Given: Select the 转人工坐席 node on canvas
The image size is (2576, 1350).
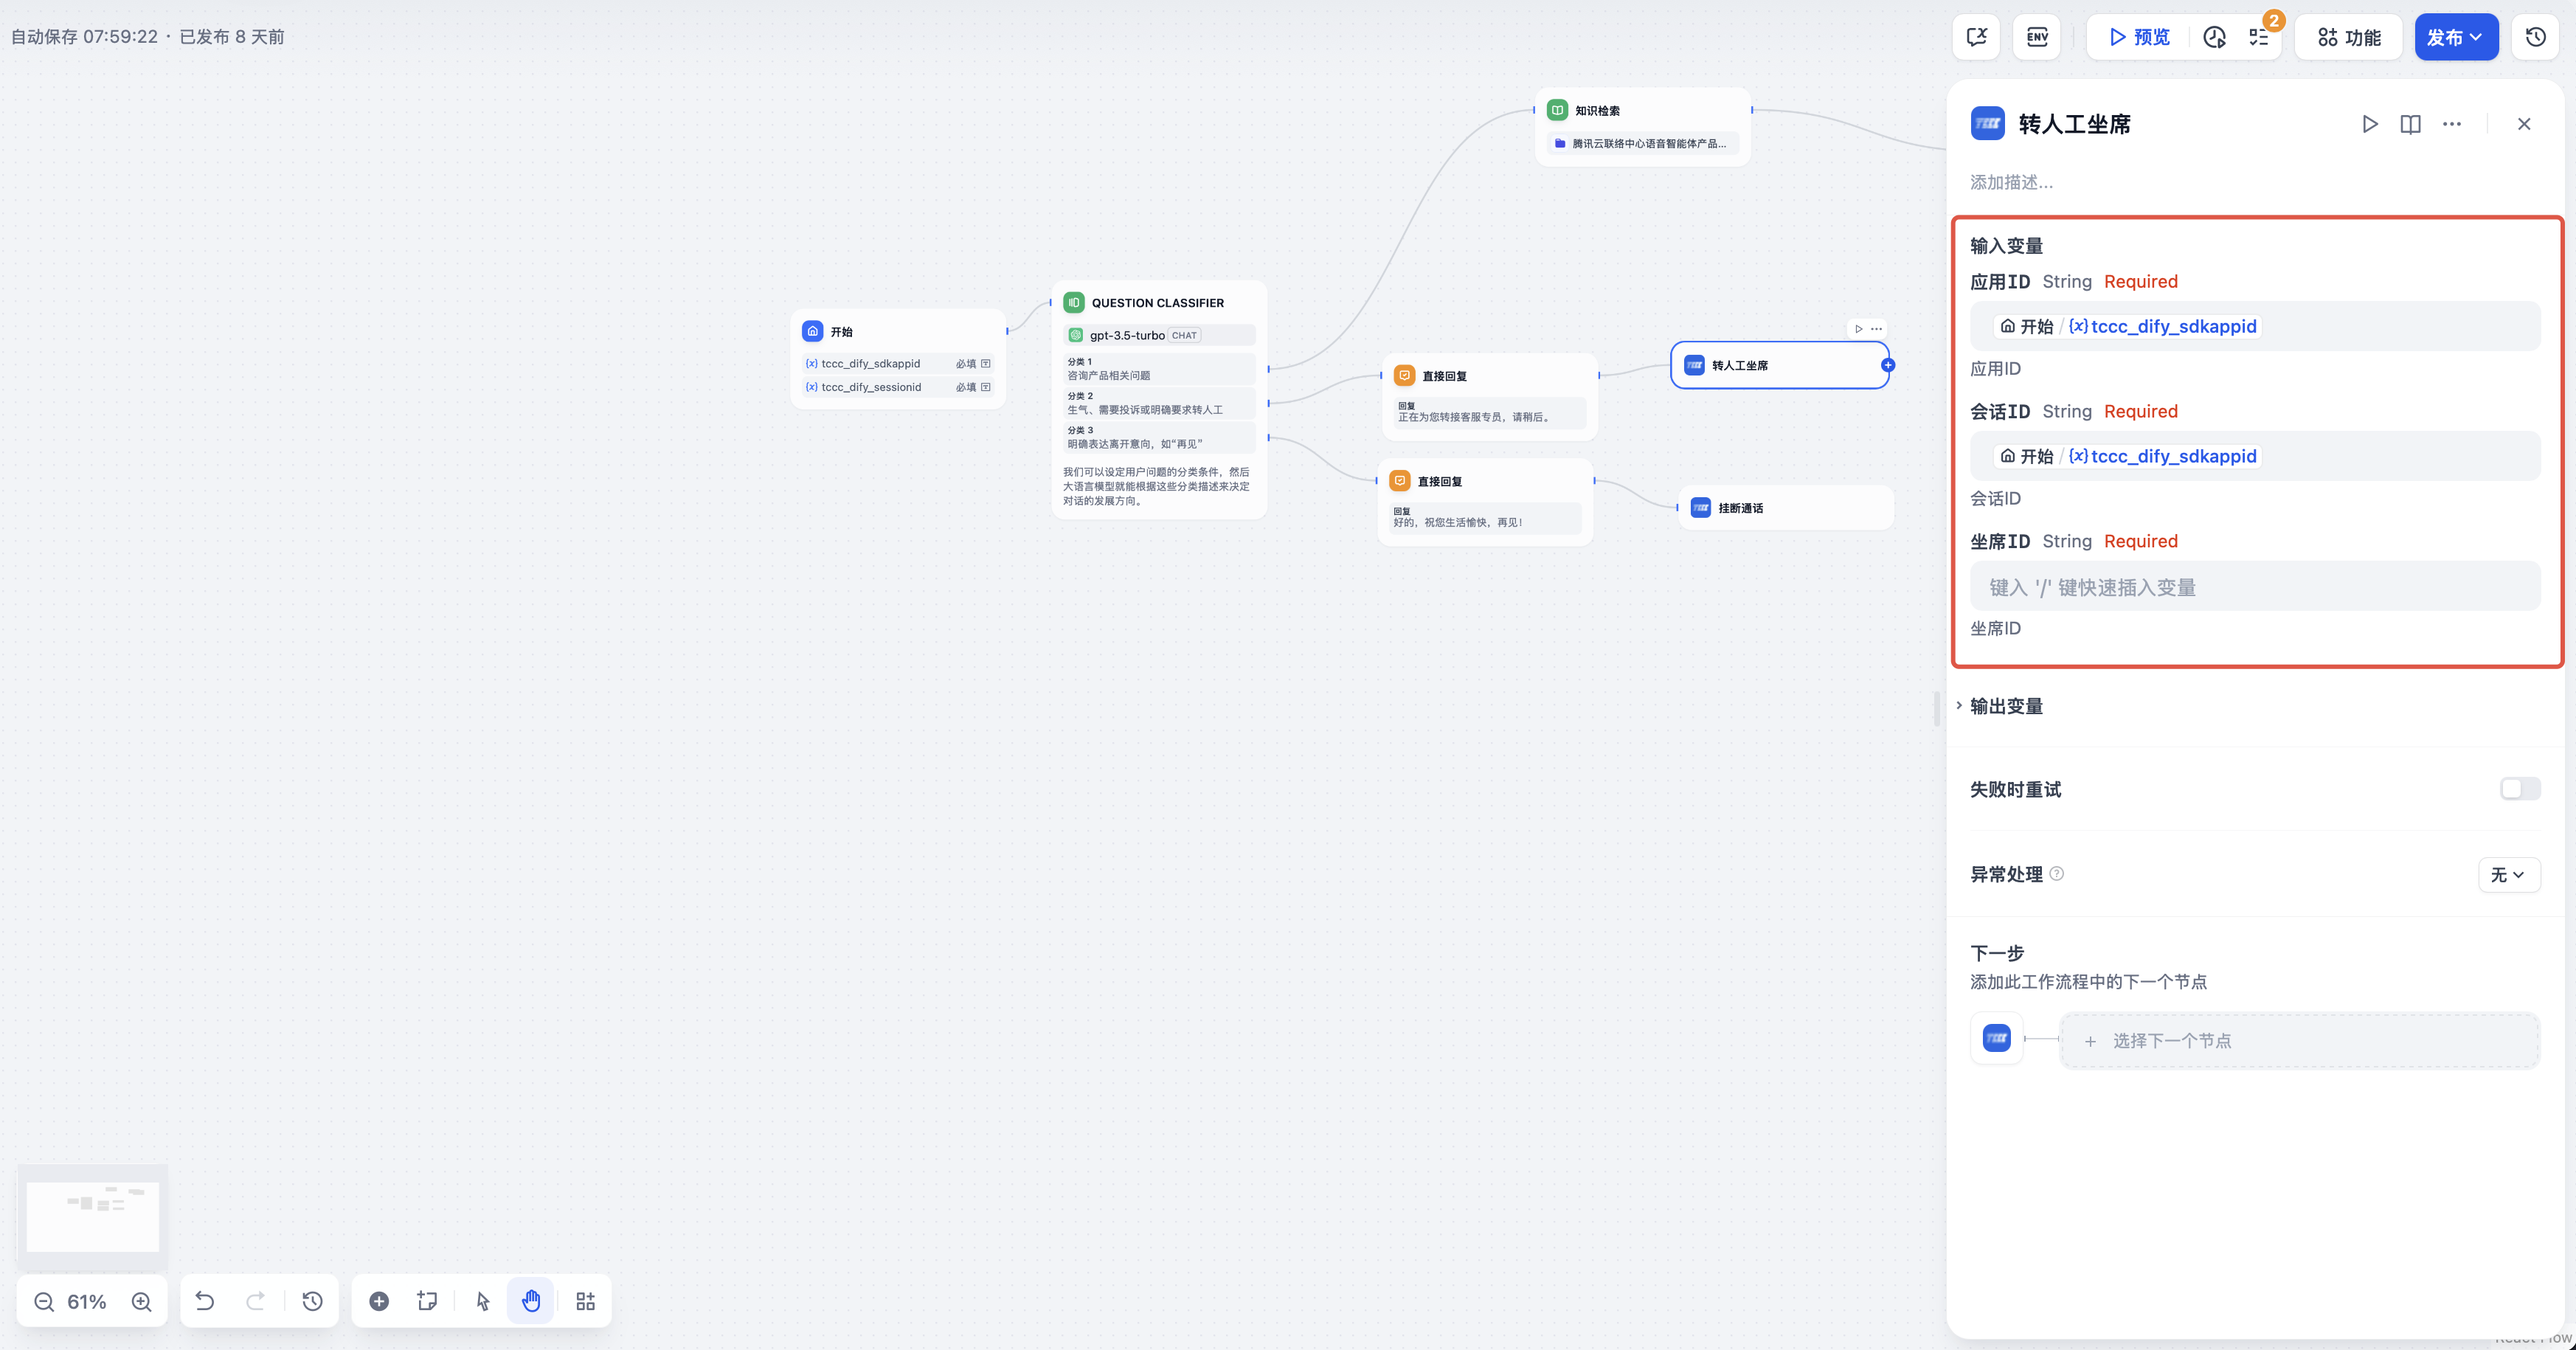Looking at the screenshot, I should tap(1780, 365).
